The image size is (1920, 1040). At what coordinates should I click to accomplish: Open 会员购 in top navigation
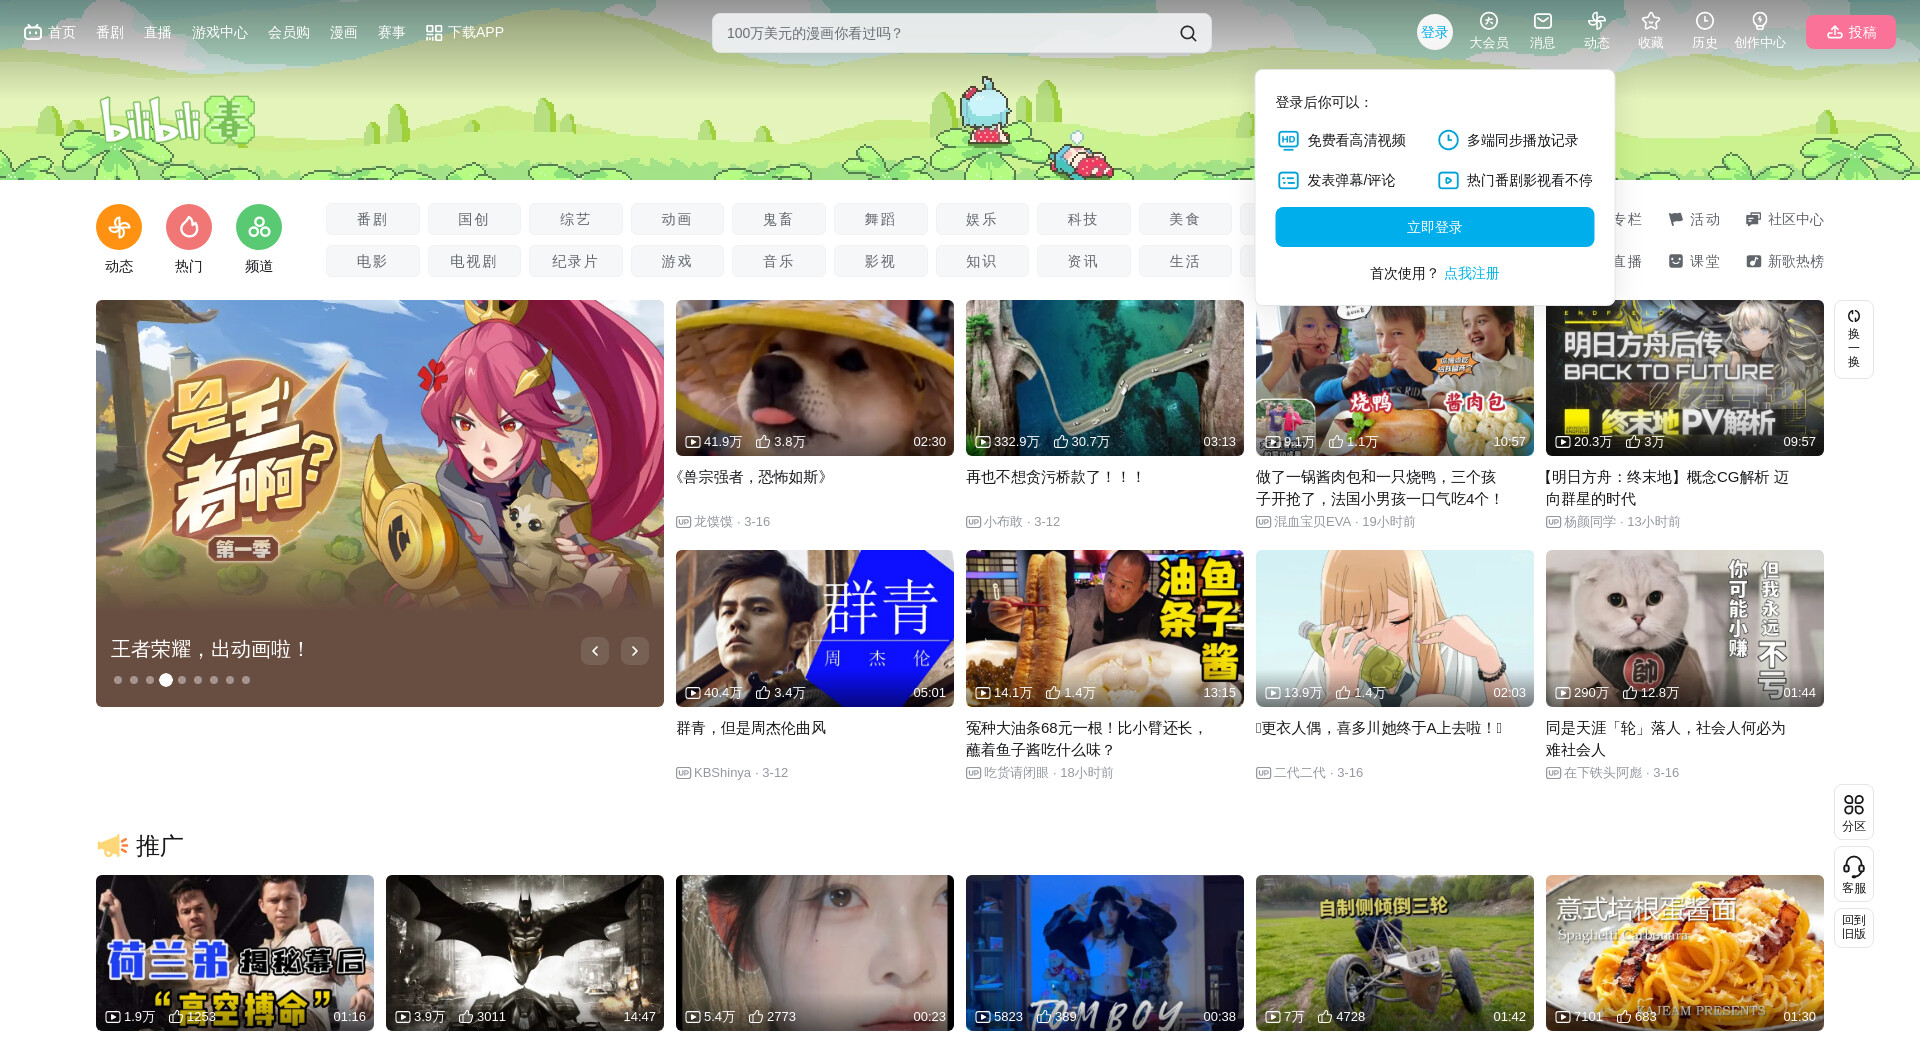pyautogui.click(x=289, y=32)
